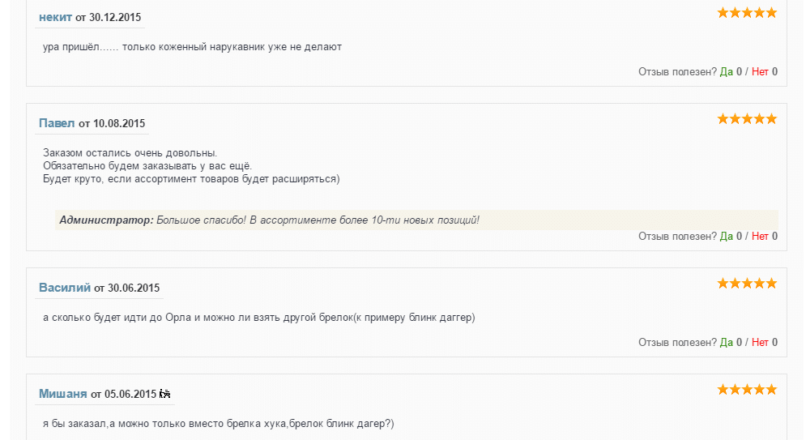The height and width of the screenshot is (440, 806).
Task: Click the star rating on Мишаня's review
Action: 747,390
